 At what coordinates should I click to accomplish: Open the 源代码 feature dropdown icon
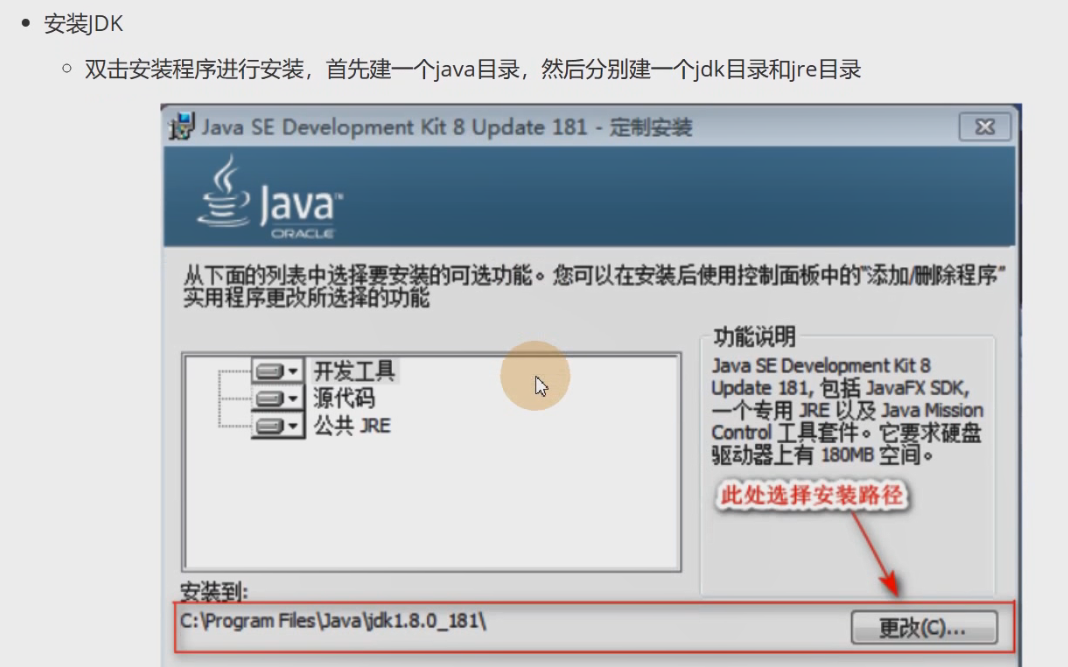pyautogui.click(x=278, y=398)
